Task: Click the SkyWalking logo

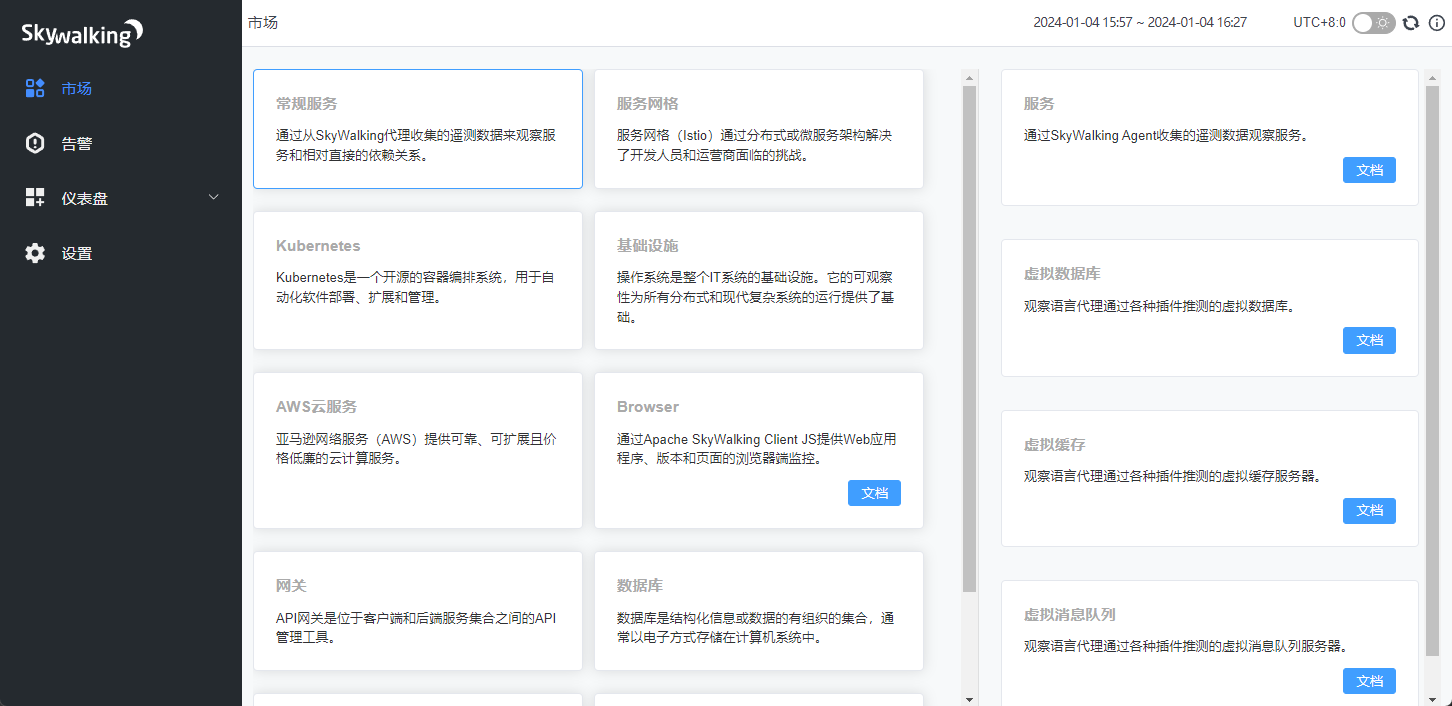Action: pyautogui.click(x=83, y=33)
